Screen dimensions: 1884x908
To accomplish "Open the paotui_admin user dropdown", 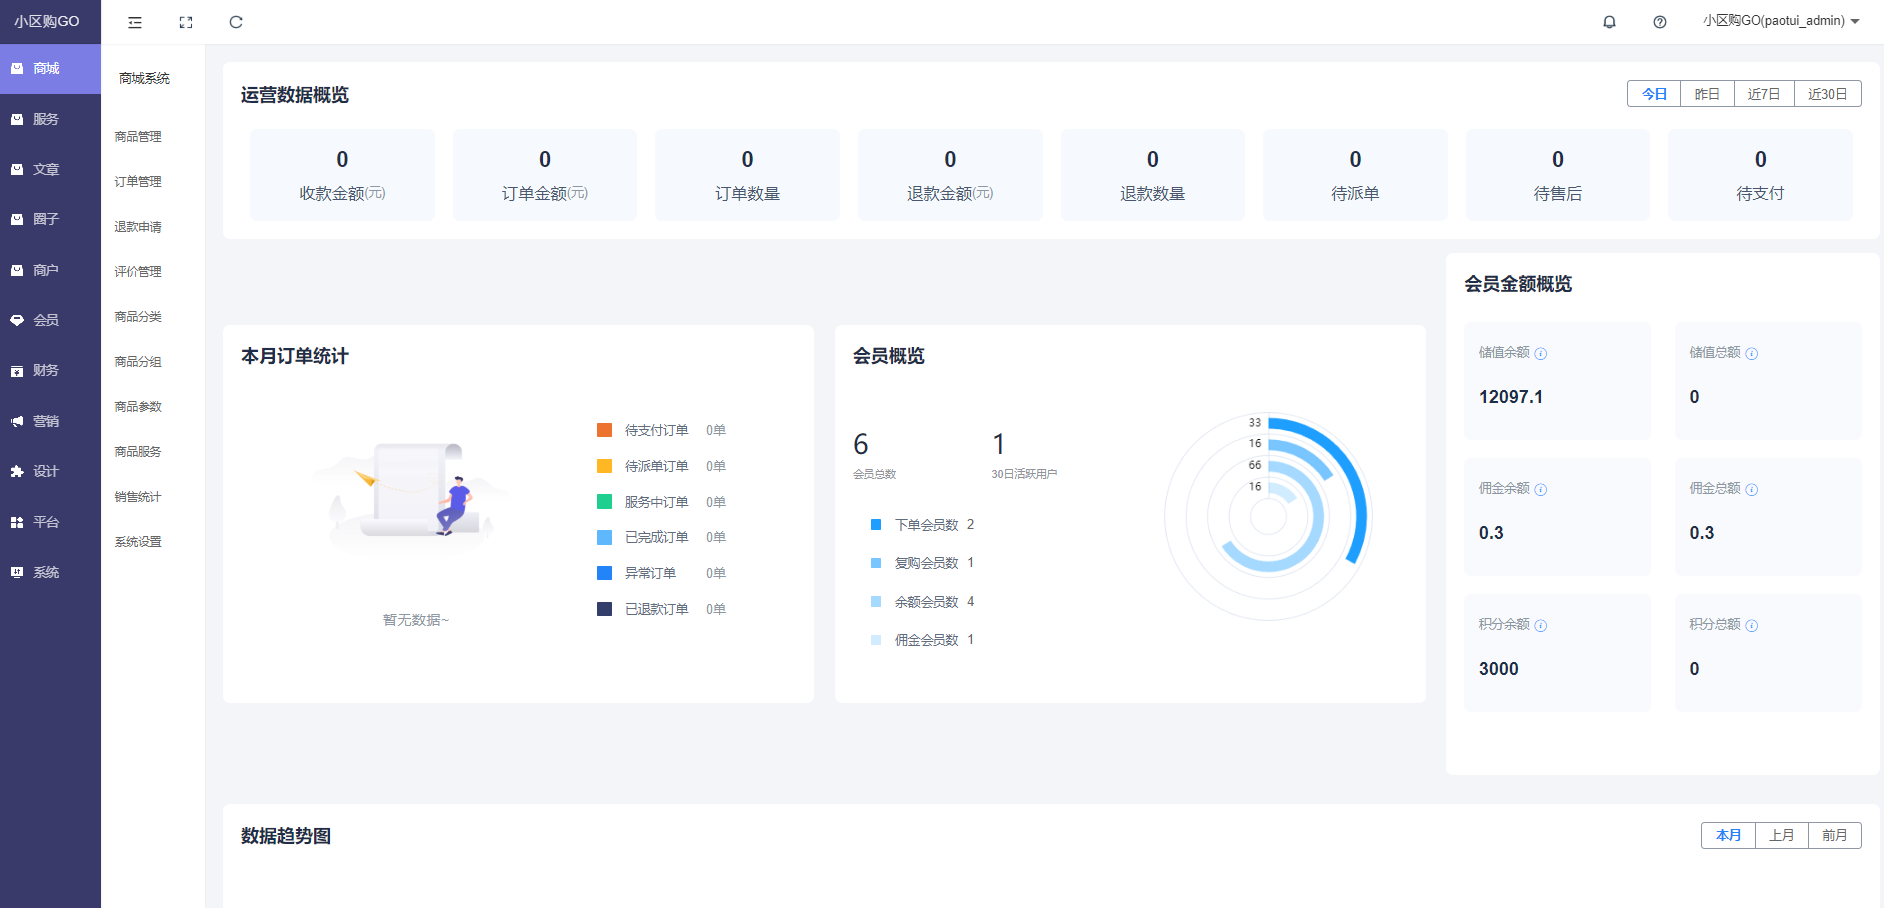I will 1781,21.
